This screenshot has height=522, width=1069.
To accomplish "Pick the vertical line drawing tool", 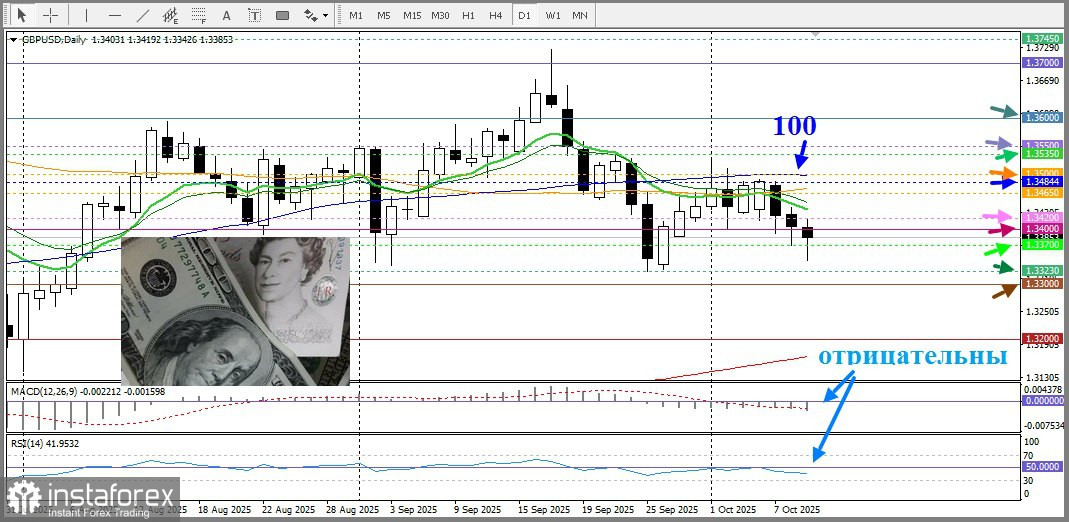I will [x=86, y=14].
